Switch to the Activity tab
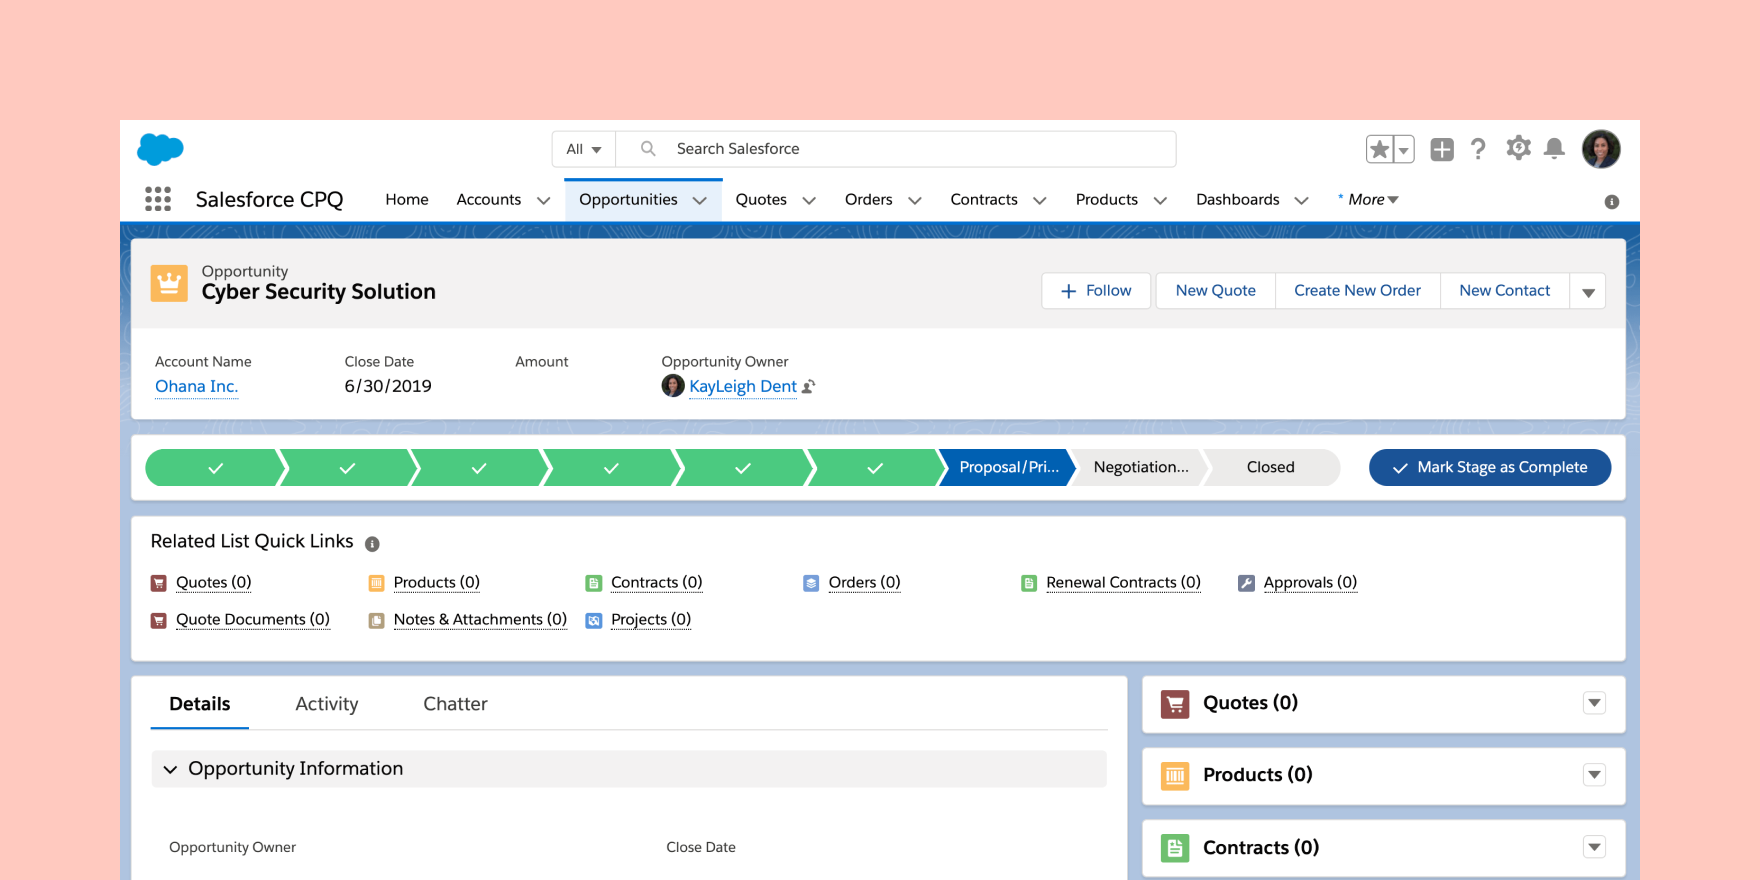This screenshot has width=1760, height=880. (327, 704)
